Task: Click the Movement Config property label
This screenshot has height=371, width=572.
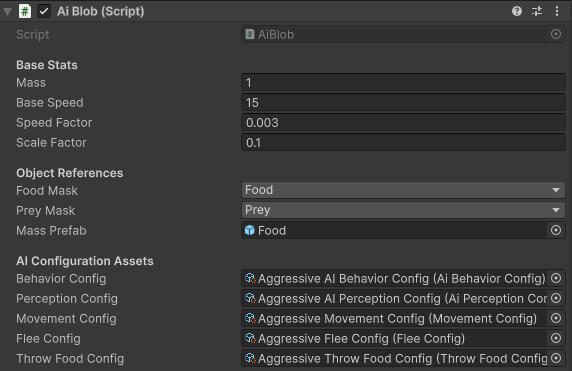Action: [x=66, y=319]
